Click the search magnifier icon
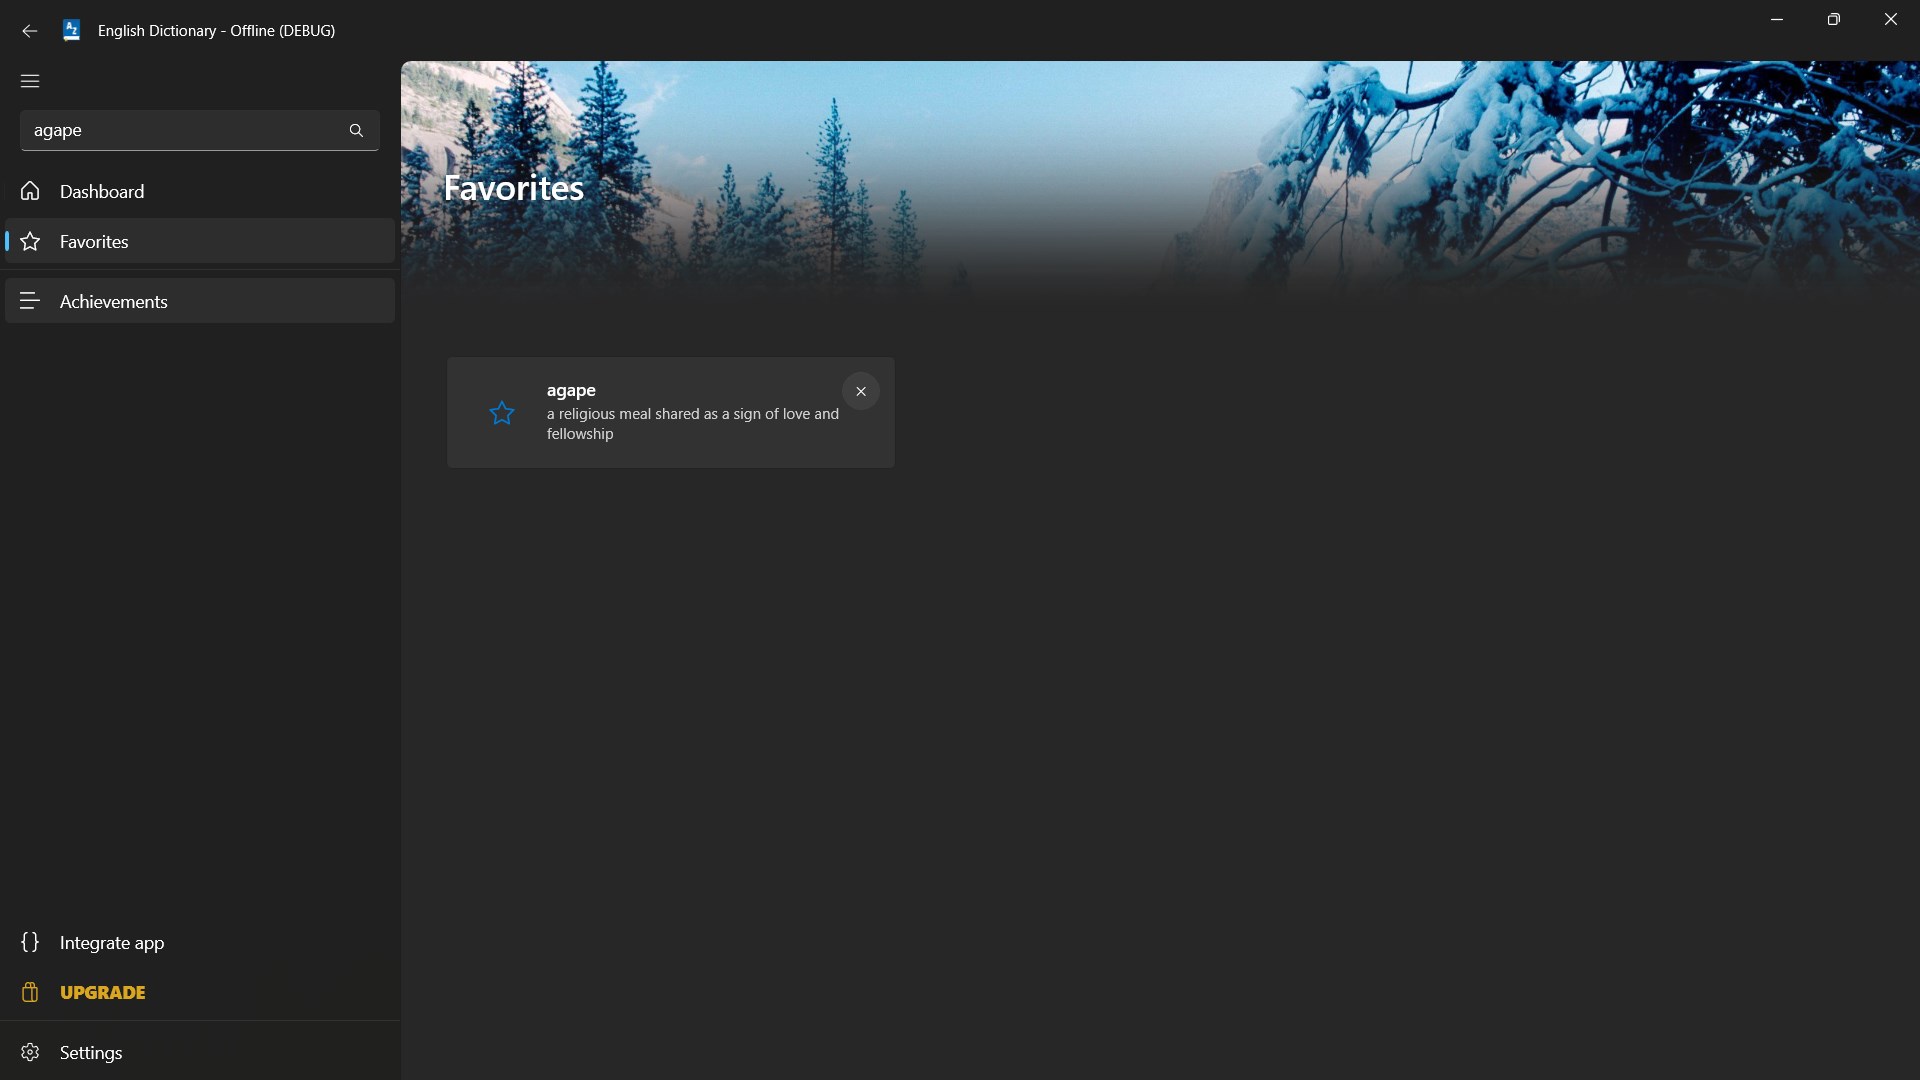1920x1080 pixels. (356, 131)
